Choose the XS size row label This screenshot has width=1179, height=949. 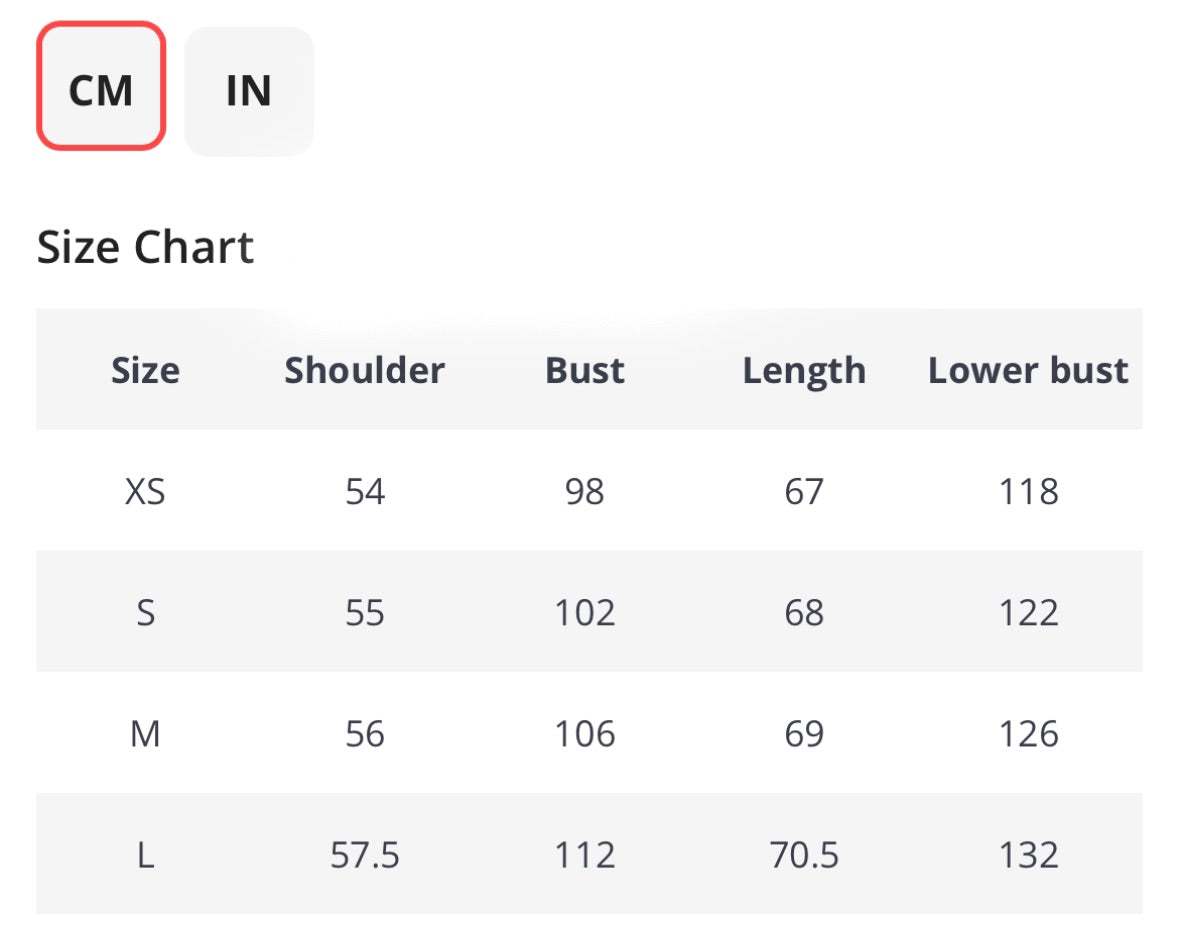pos(146,492)
